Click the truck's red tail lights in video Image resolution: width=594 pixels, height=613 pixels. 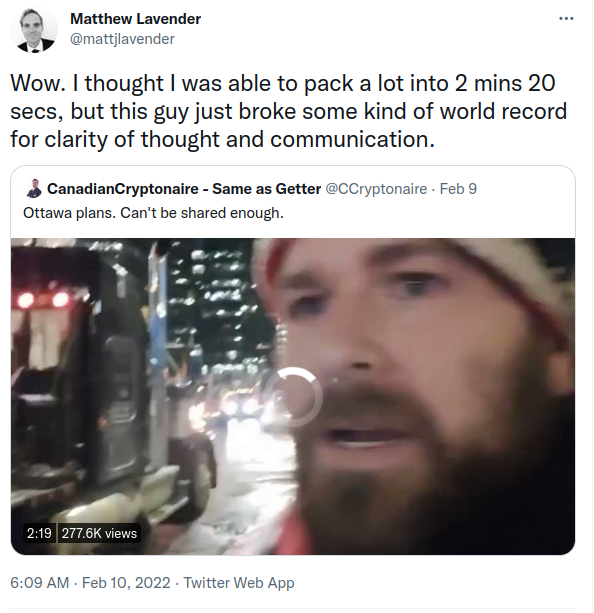pos(42,300)
